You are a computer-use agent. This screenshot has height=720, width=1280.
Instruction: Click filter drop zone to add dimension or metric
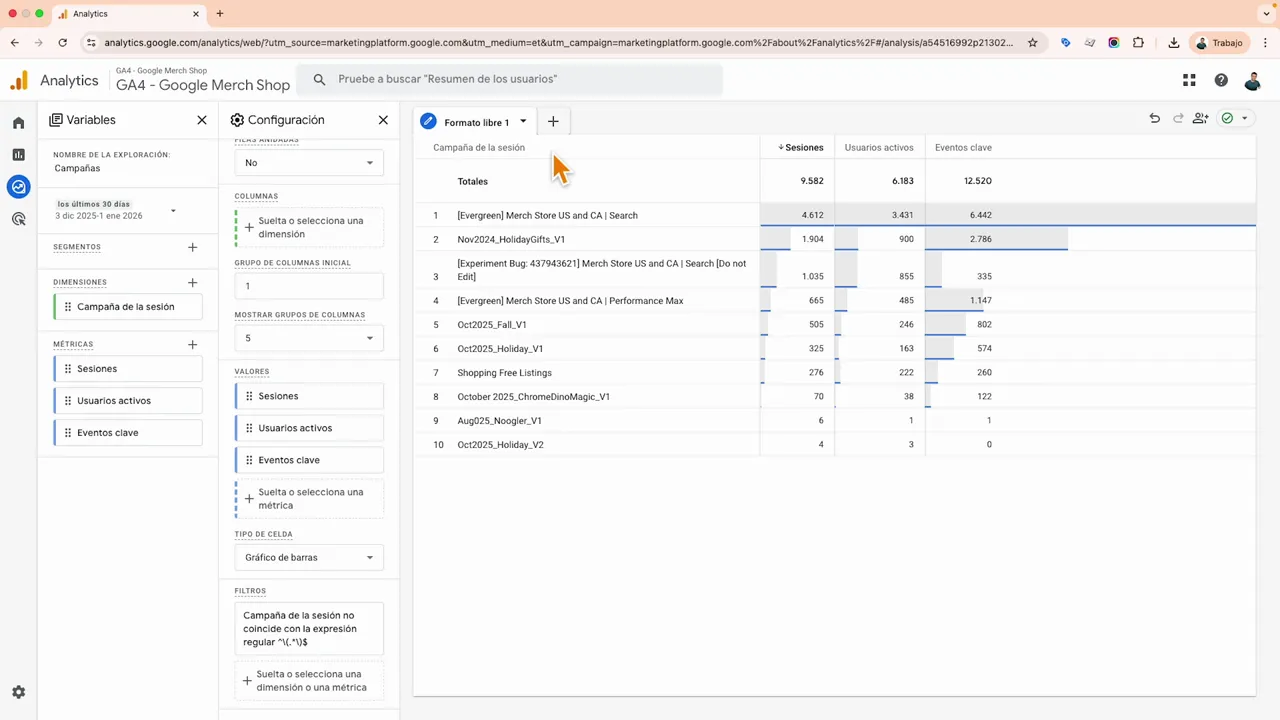tap(309, 681)
